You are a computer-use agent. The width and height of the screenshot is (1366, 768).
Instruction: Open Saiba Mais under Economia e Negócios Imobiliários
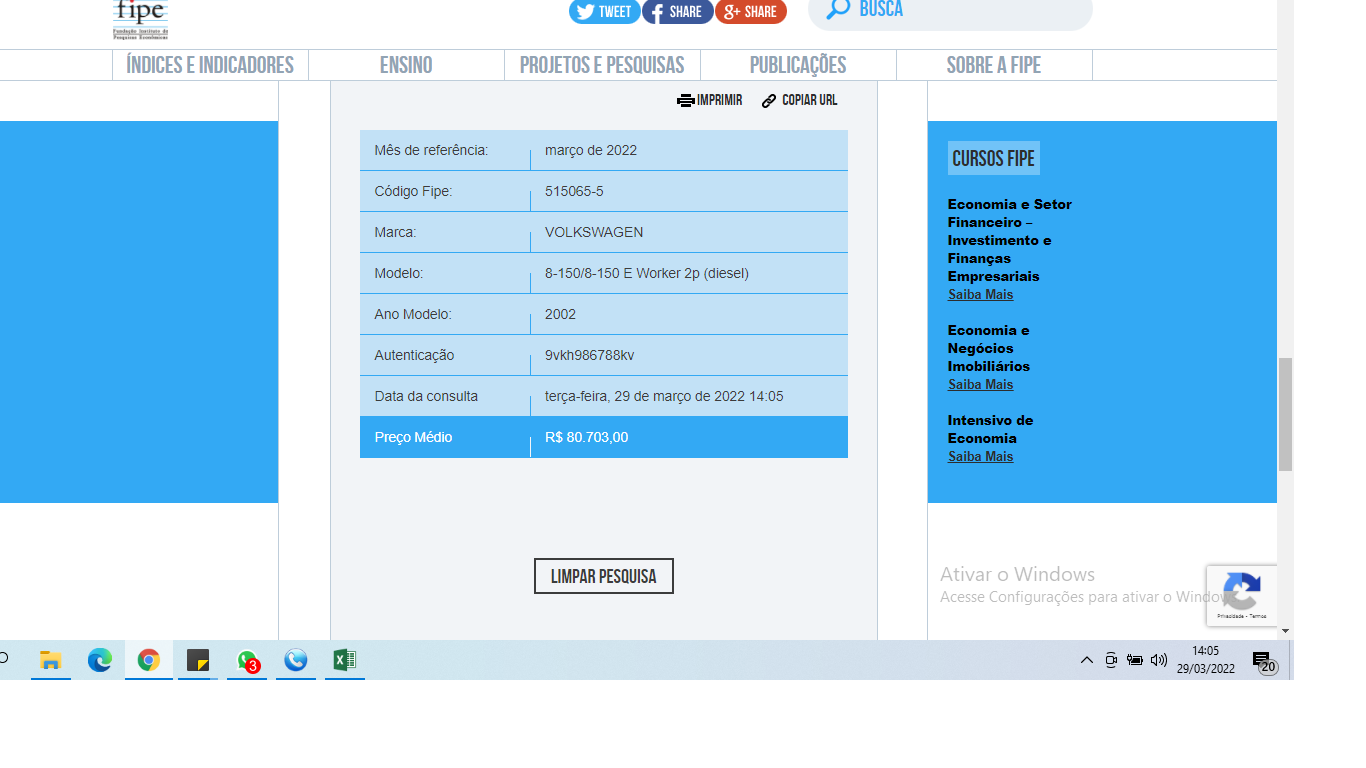pyautogui.click(x=980, y=384)
